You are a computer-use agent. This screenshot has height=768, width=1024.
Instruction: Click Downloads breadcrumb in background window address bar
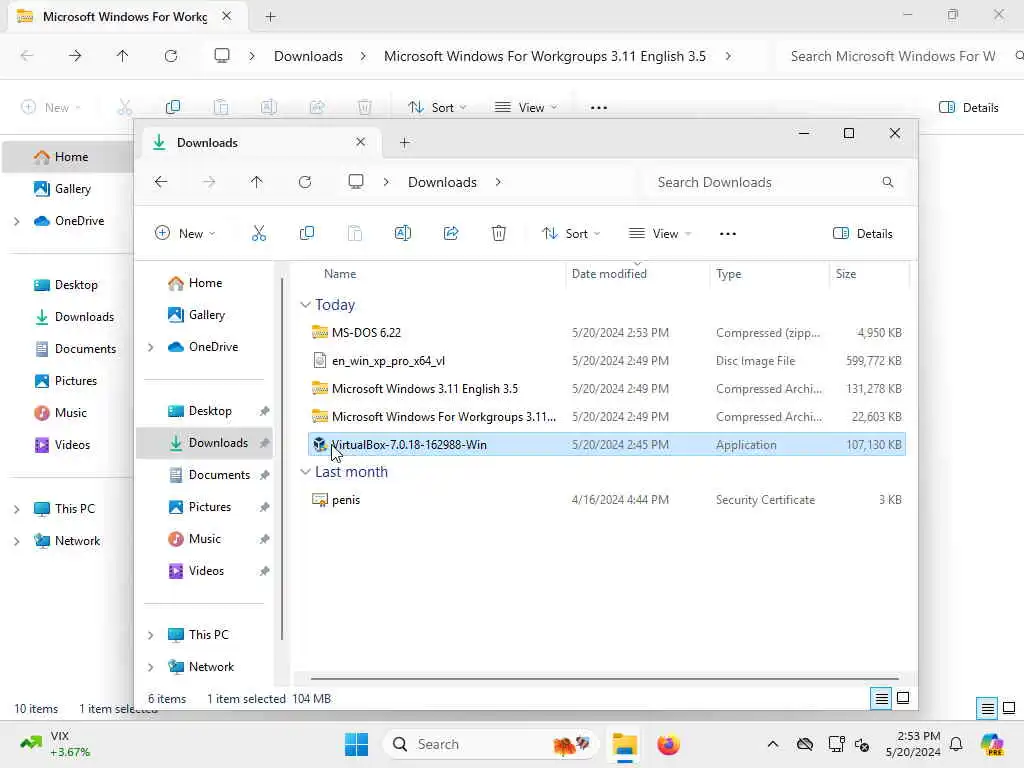[308, 56]
